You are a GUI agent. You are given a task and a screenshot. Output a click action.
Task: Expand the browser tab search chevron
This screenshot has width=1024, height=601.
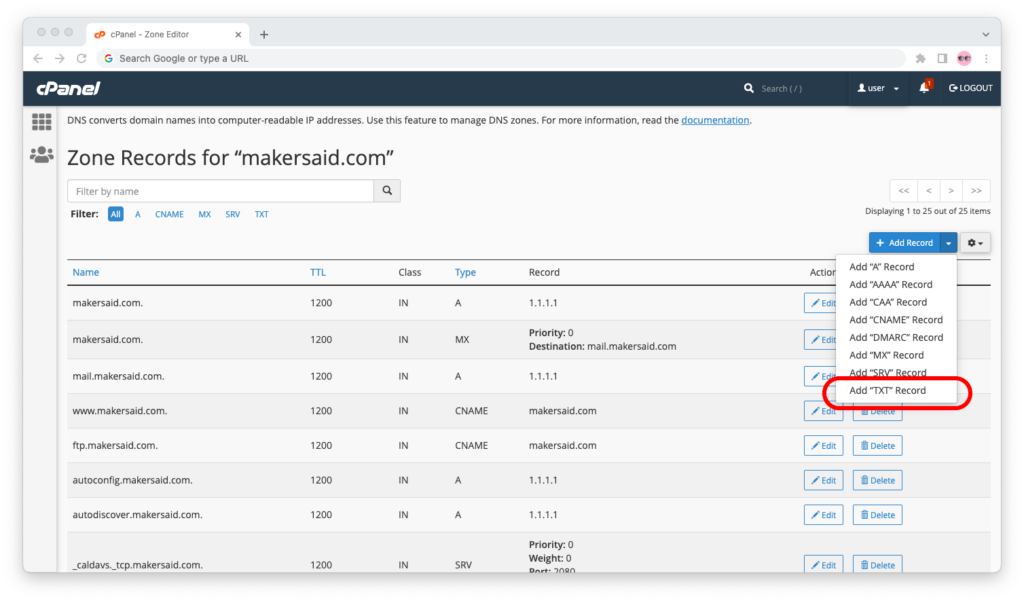985,35
